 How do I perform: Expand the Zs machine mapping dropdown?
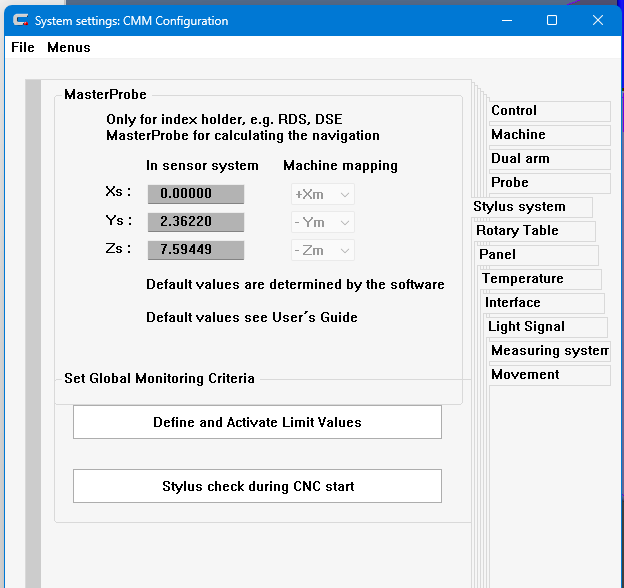point(322,250)
